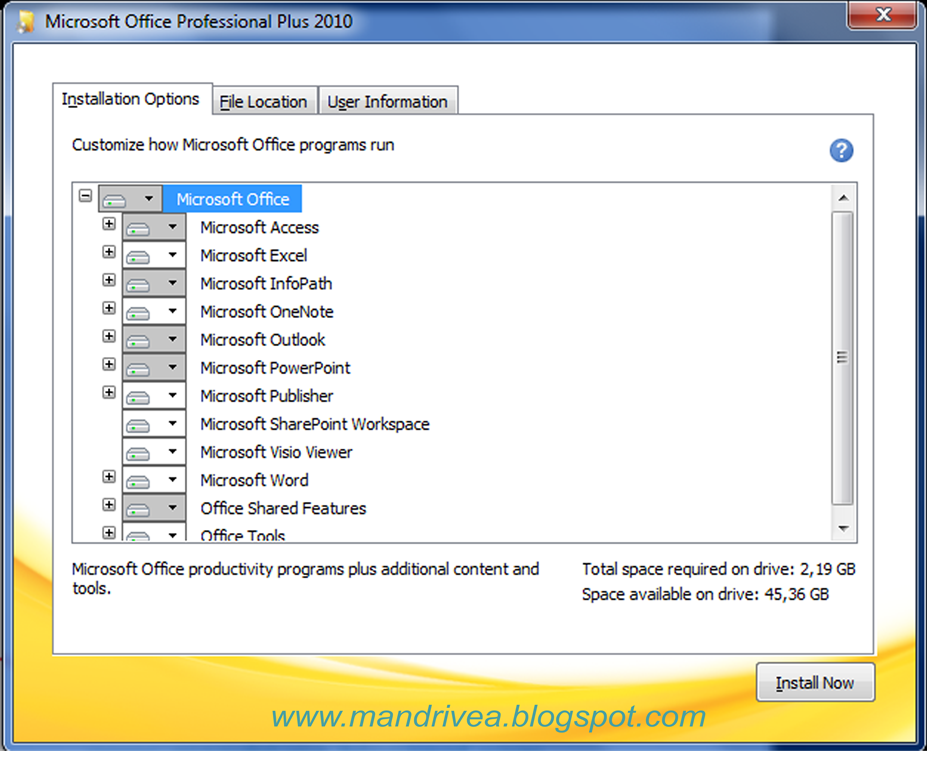This screenshot has width=927, height=768.
Task: Expand the Microsoft Publisher node
Action: click(x=109, y=392)
